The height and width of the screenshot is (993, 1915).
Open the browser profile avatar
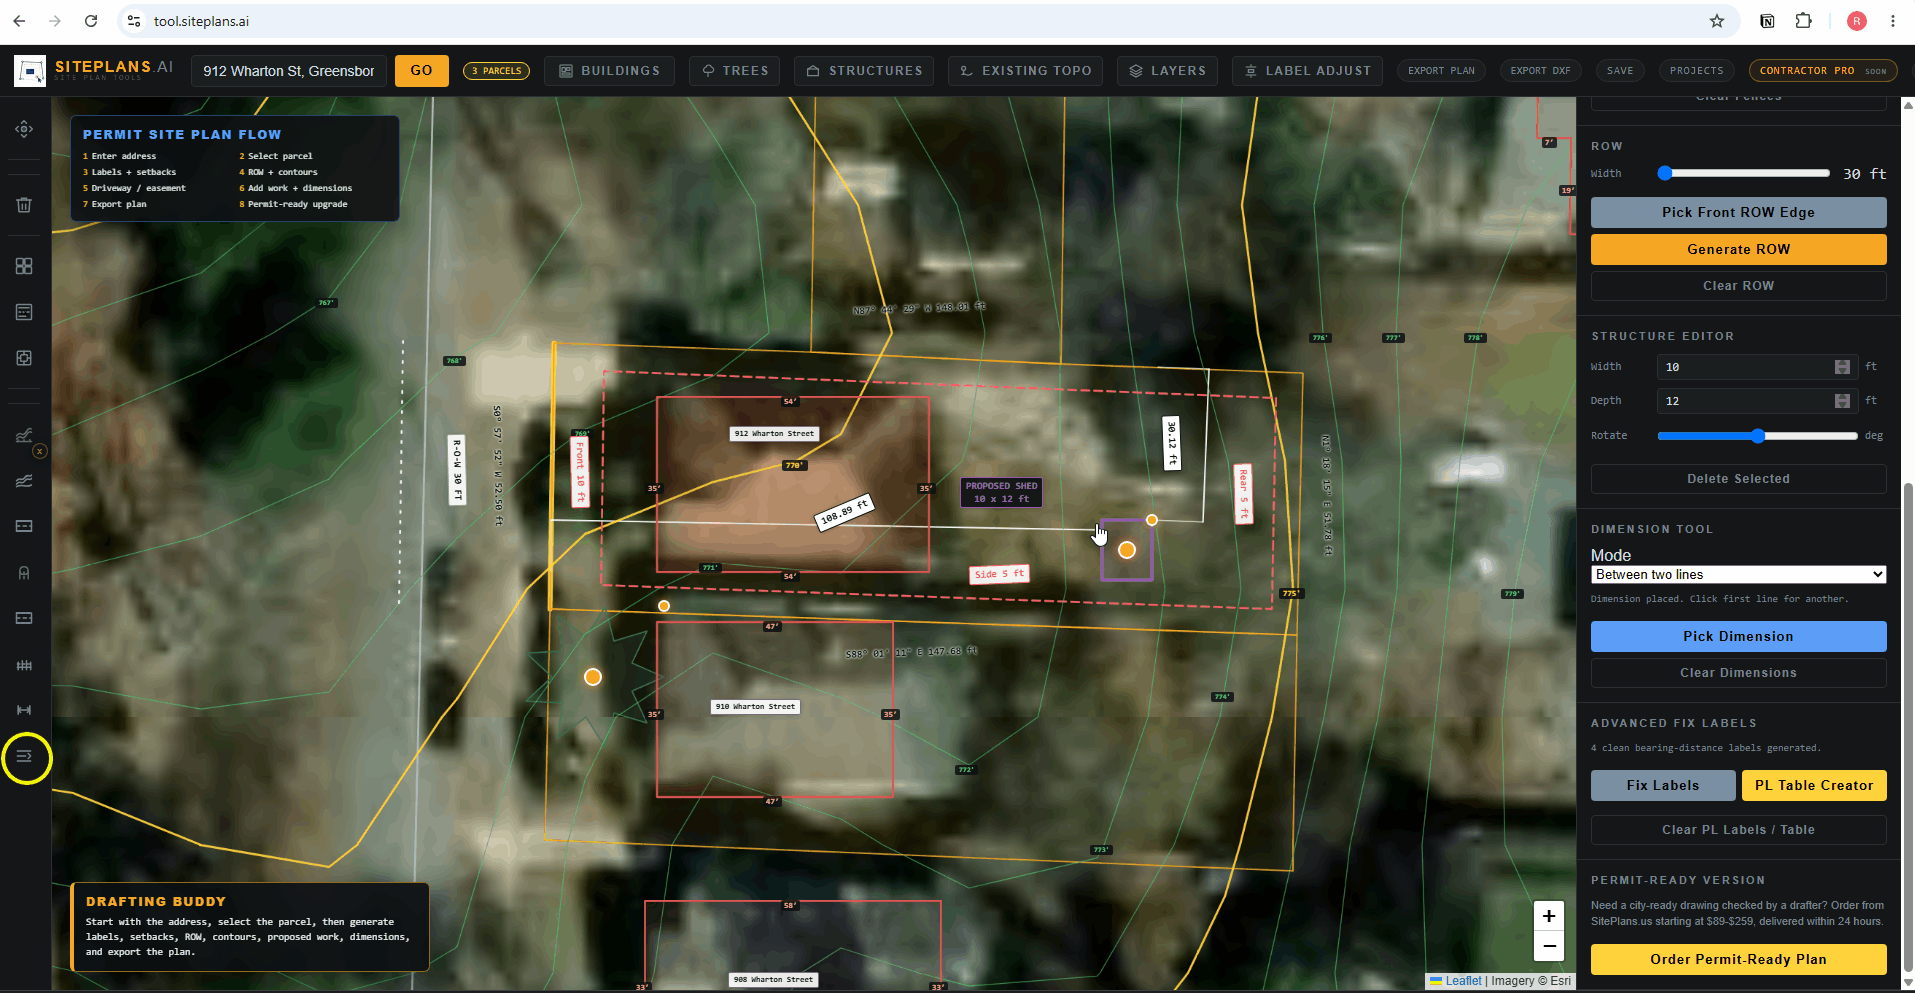[1857, 21]
